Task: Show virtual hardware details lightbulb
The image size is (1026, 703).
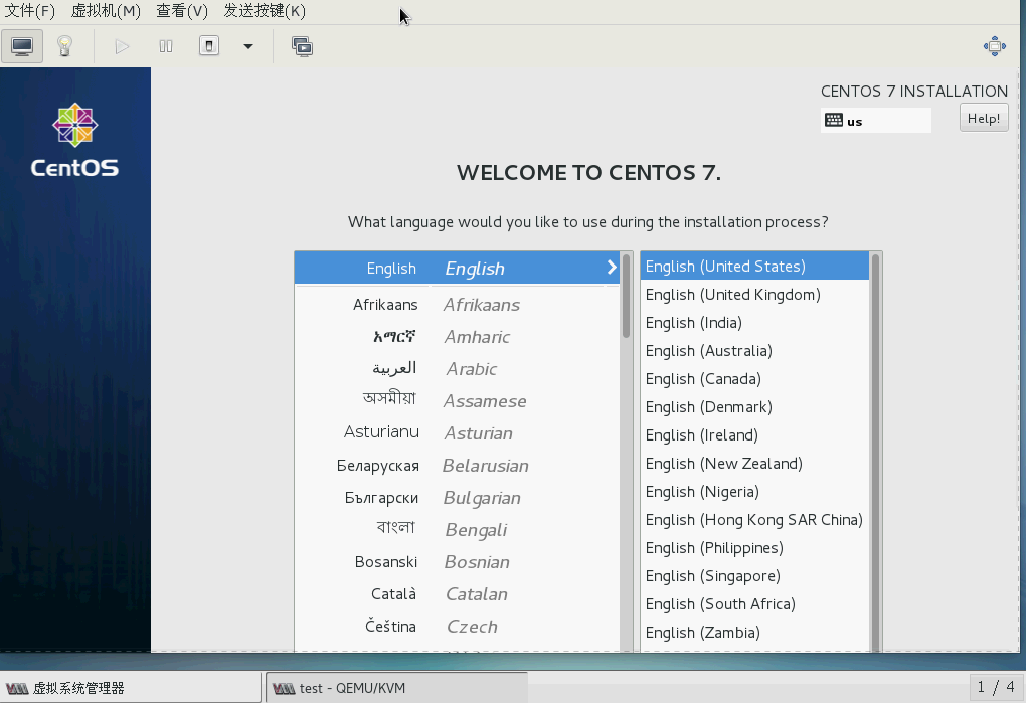Action: click(64, 46)
